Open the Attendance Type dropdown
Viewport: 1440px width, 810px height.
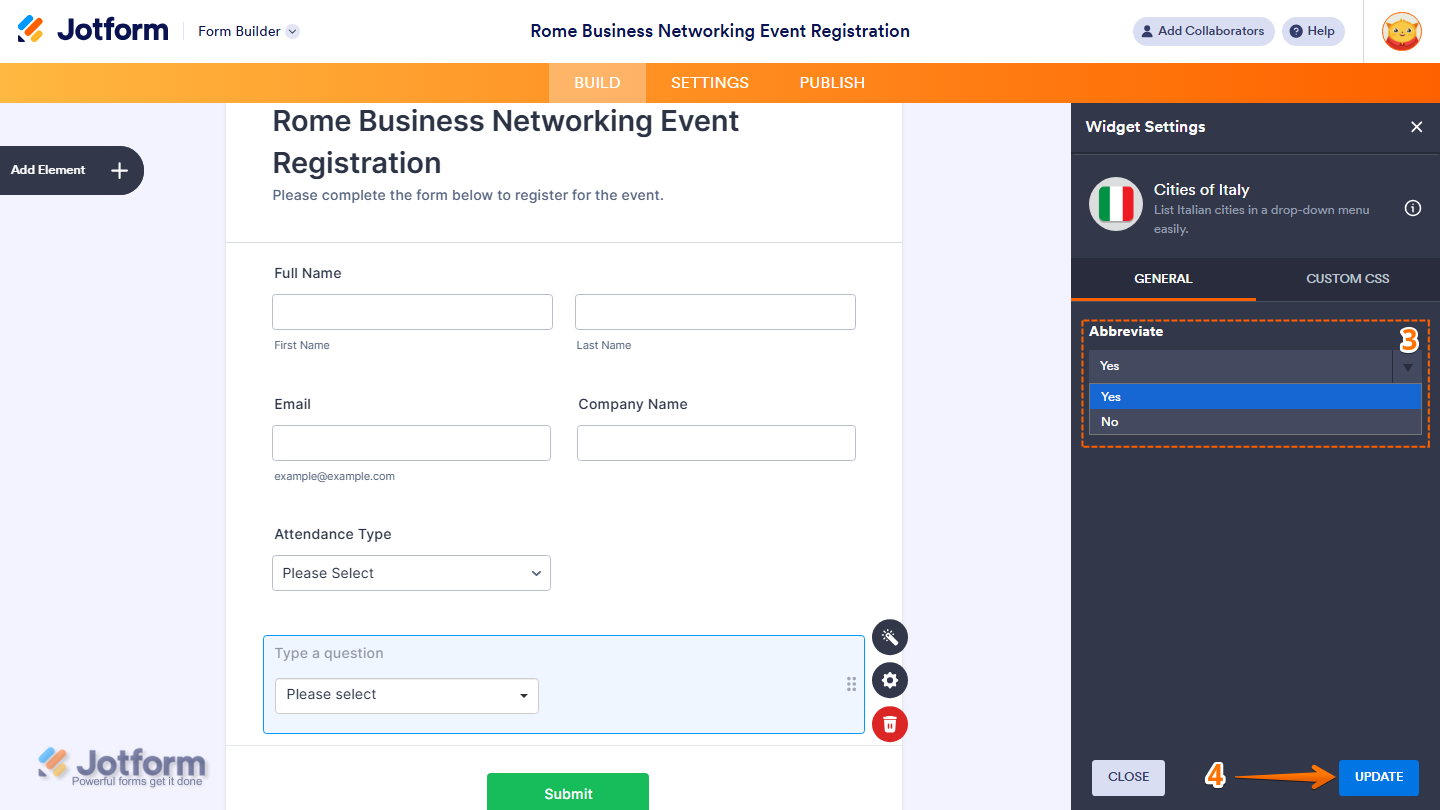pyautogui.click(x=411, y=573)
